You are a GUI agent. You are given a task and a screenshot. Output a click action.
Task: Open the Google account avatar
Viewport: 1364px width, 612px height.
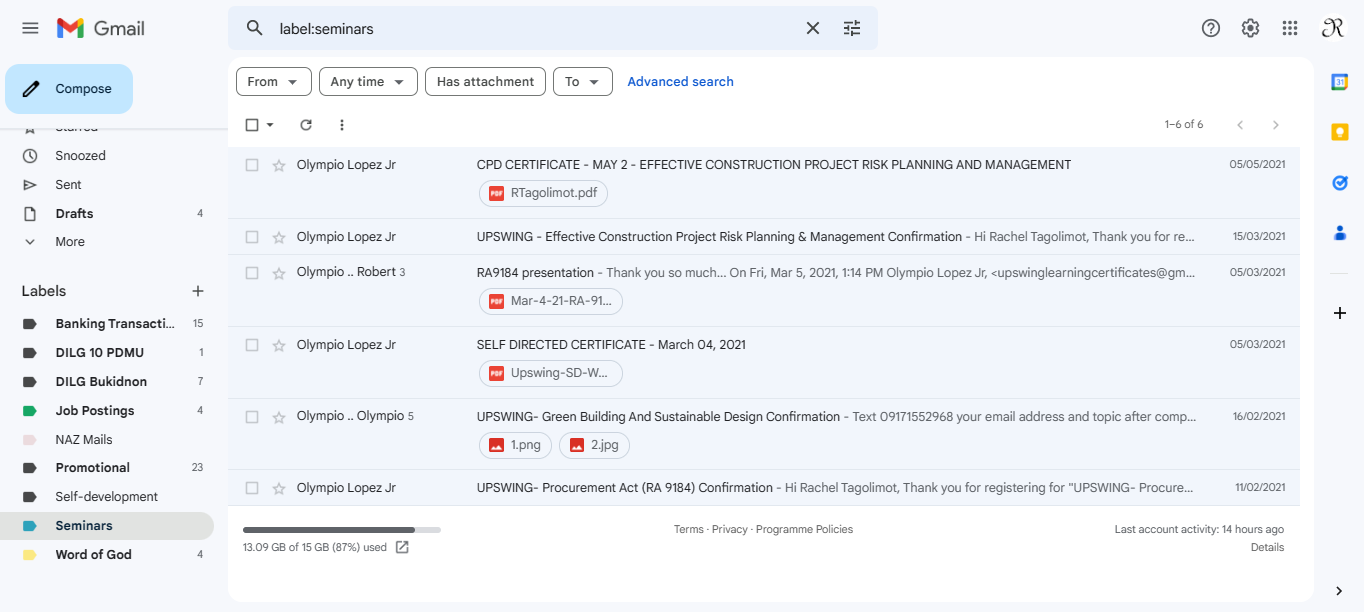click(1333, 28)
